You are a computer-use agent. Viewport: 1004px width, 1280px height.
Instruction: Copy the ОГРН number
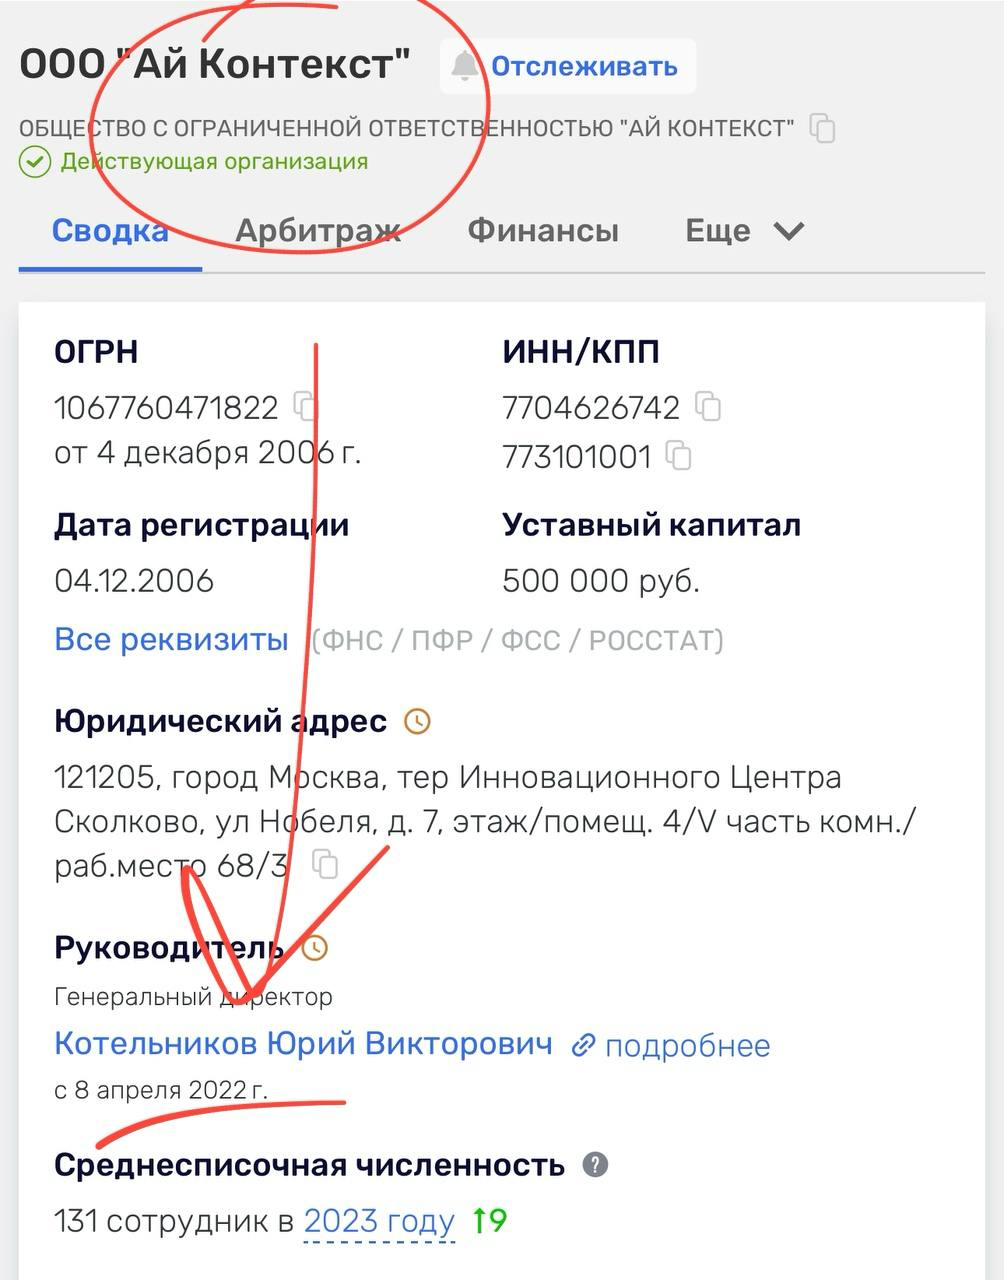305,406
